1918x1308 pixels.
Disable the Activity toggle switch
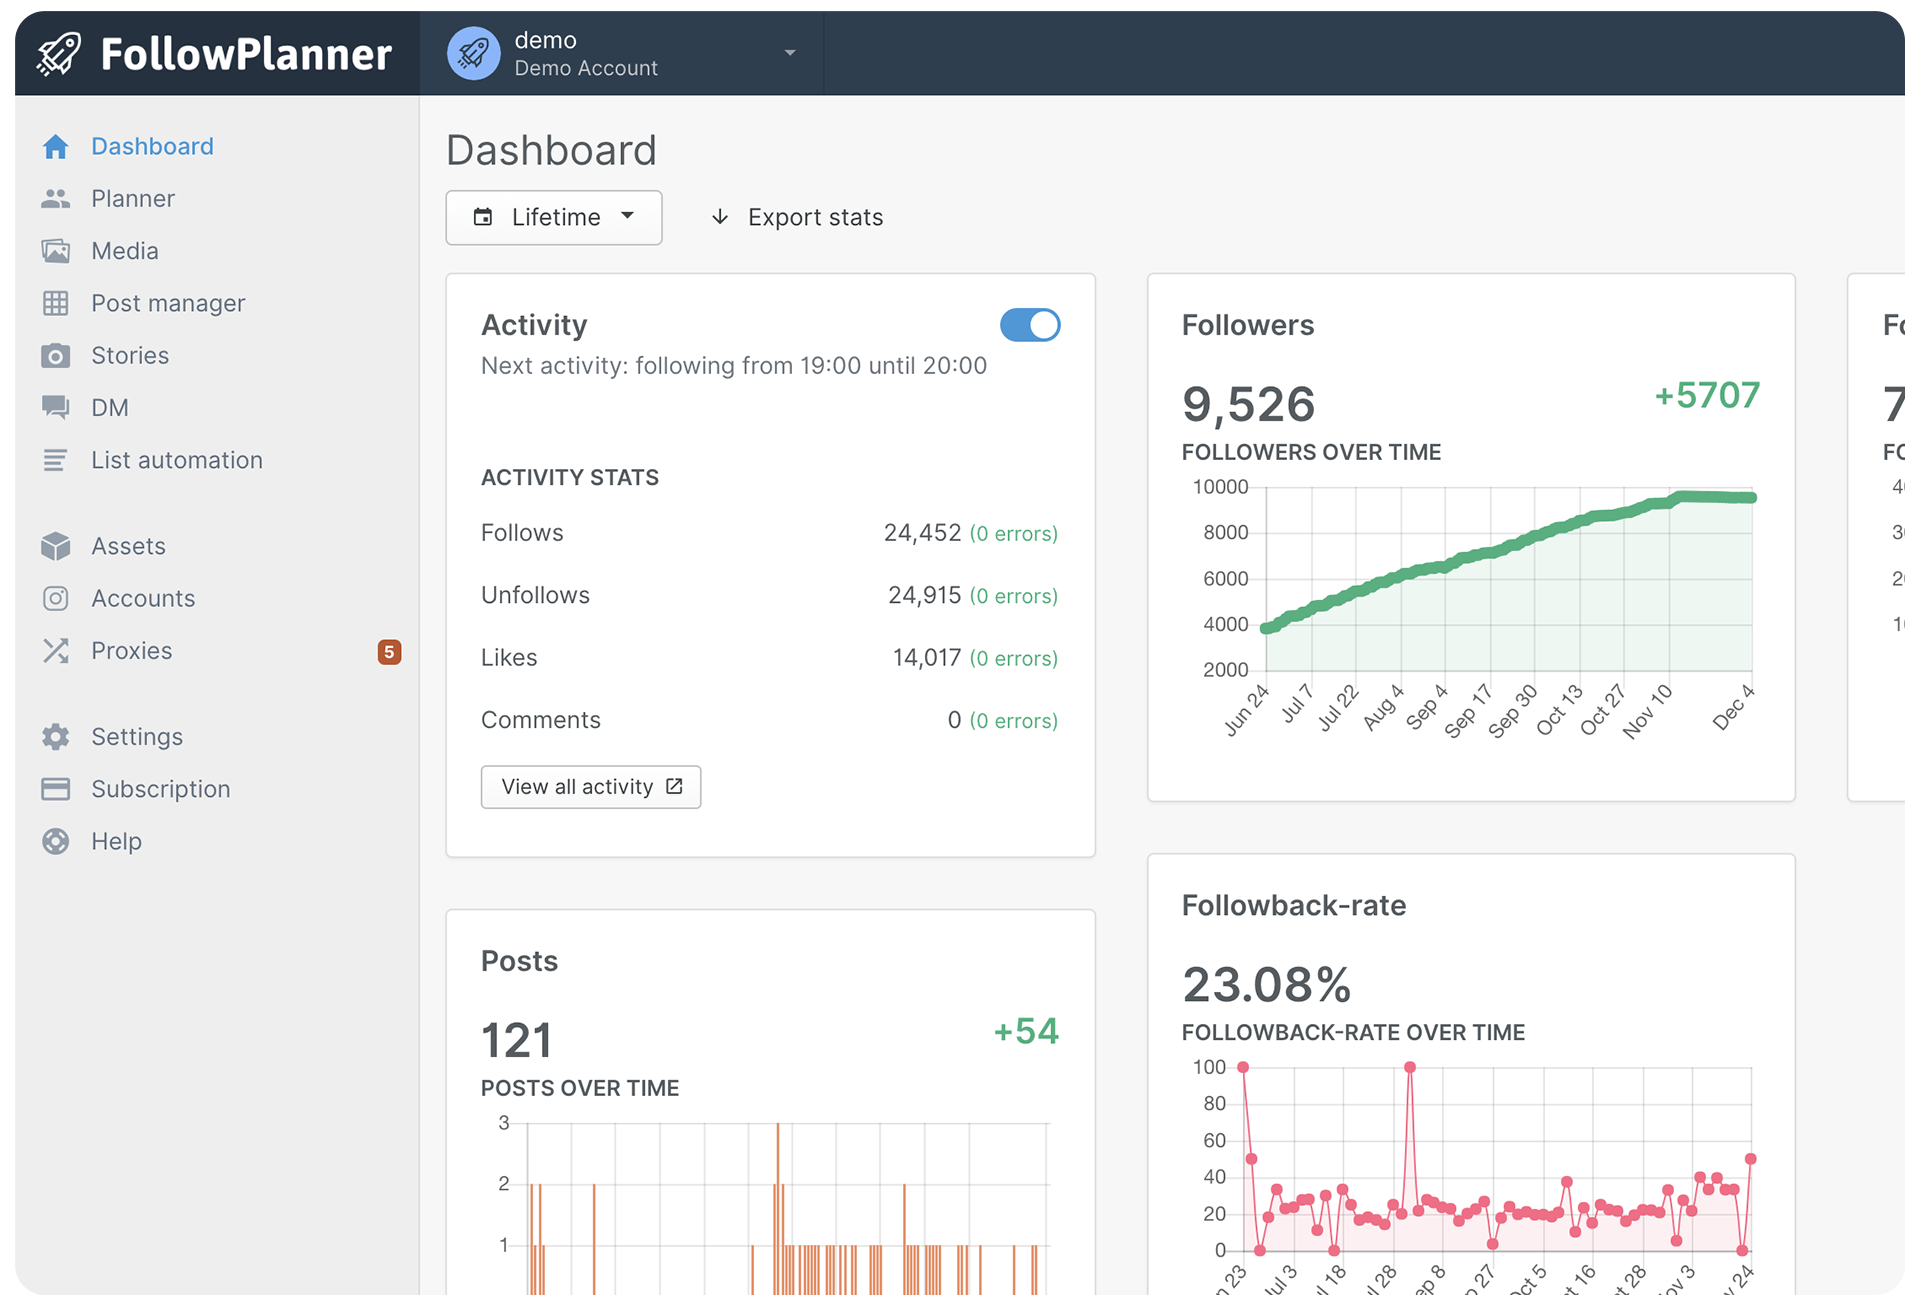pyautogui.click(x=1030, y=325)
